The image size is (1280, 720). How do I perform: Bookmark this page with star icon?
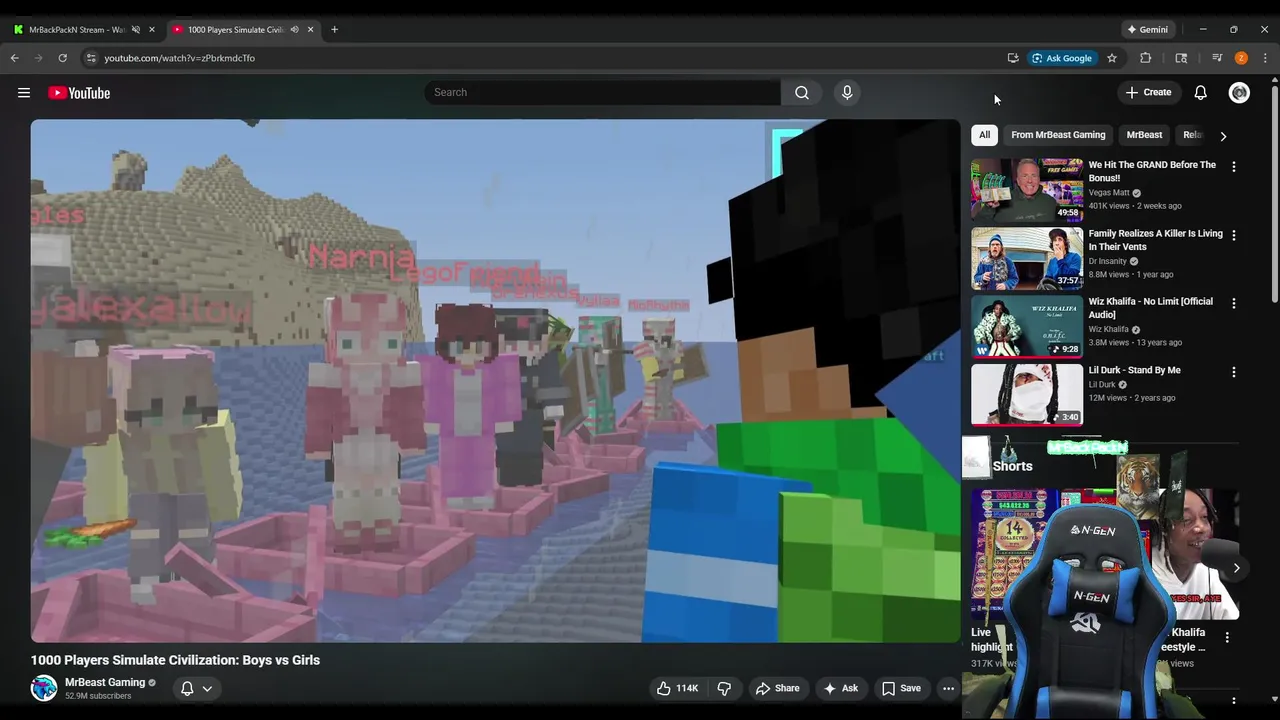click(1111, 58)
